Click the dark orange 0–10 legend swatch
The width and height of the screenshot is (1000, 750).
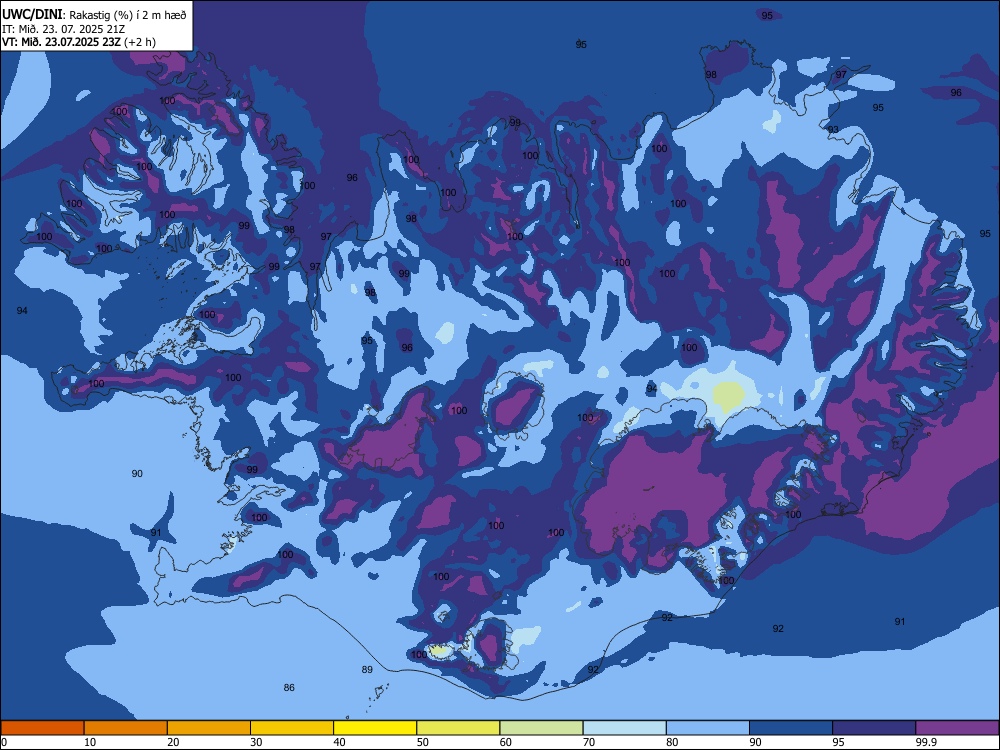(42, 728)
